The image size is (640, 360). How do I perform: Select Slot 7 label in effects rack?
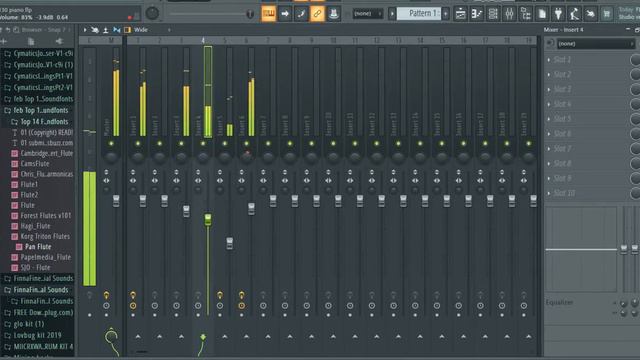pos(562,149)
